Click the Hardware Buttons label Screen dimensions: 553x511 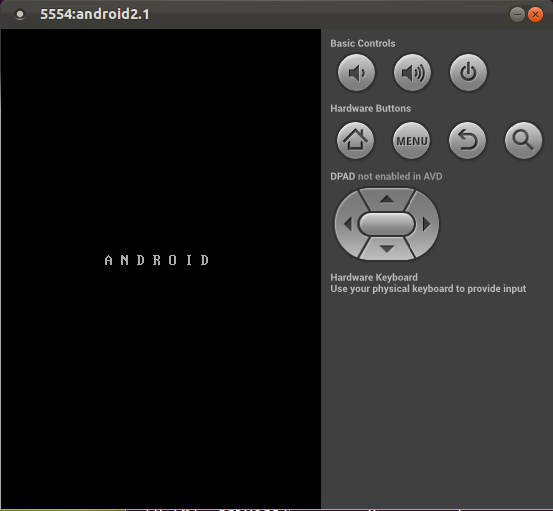370,108
